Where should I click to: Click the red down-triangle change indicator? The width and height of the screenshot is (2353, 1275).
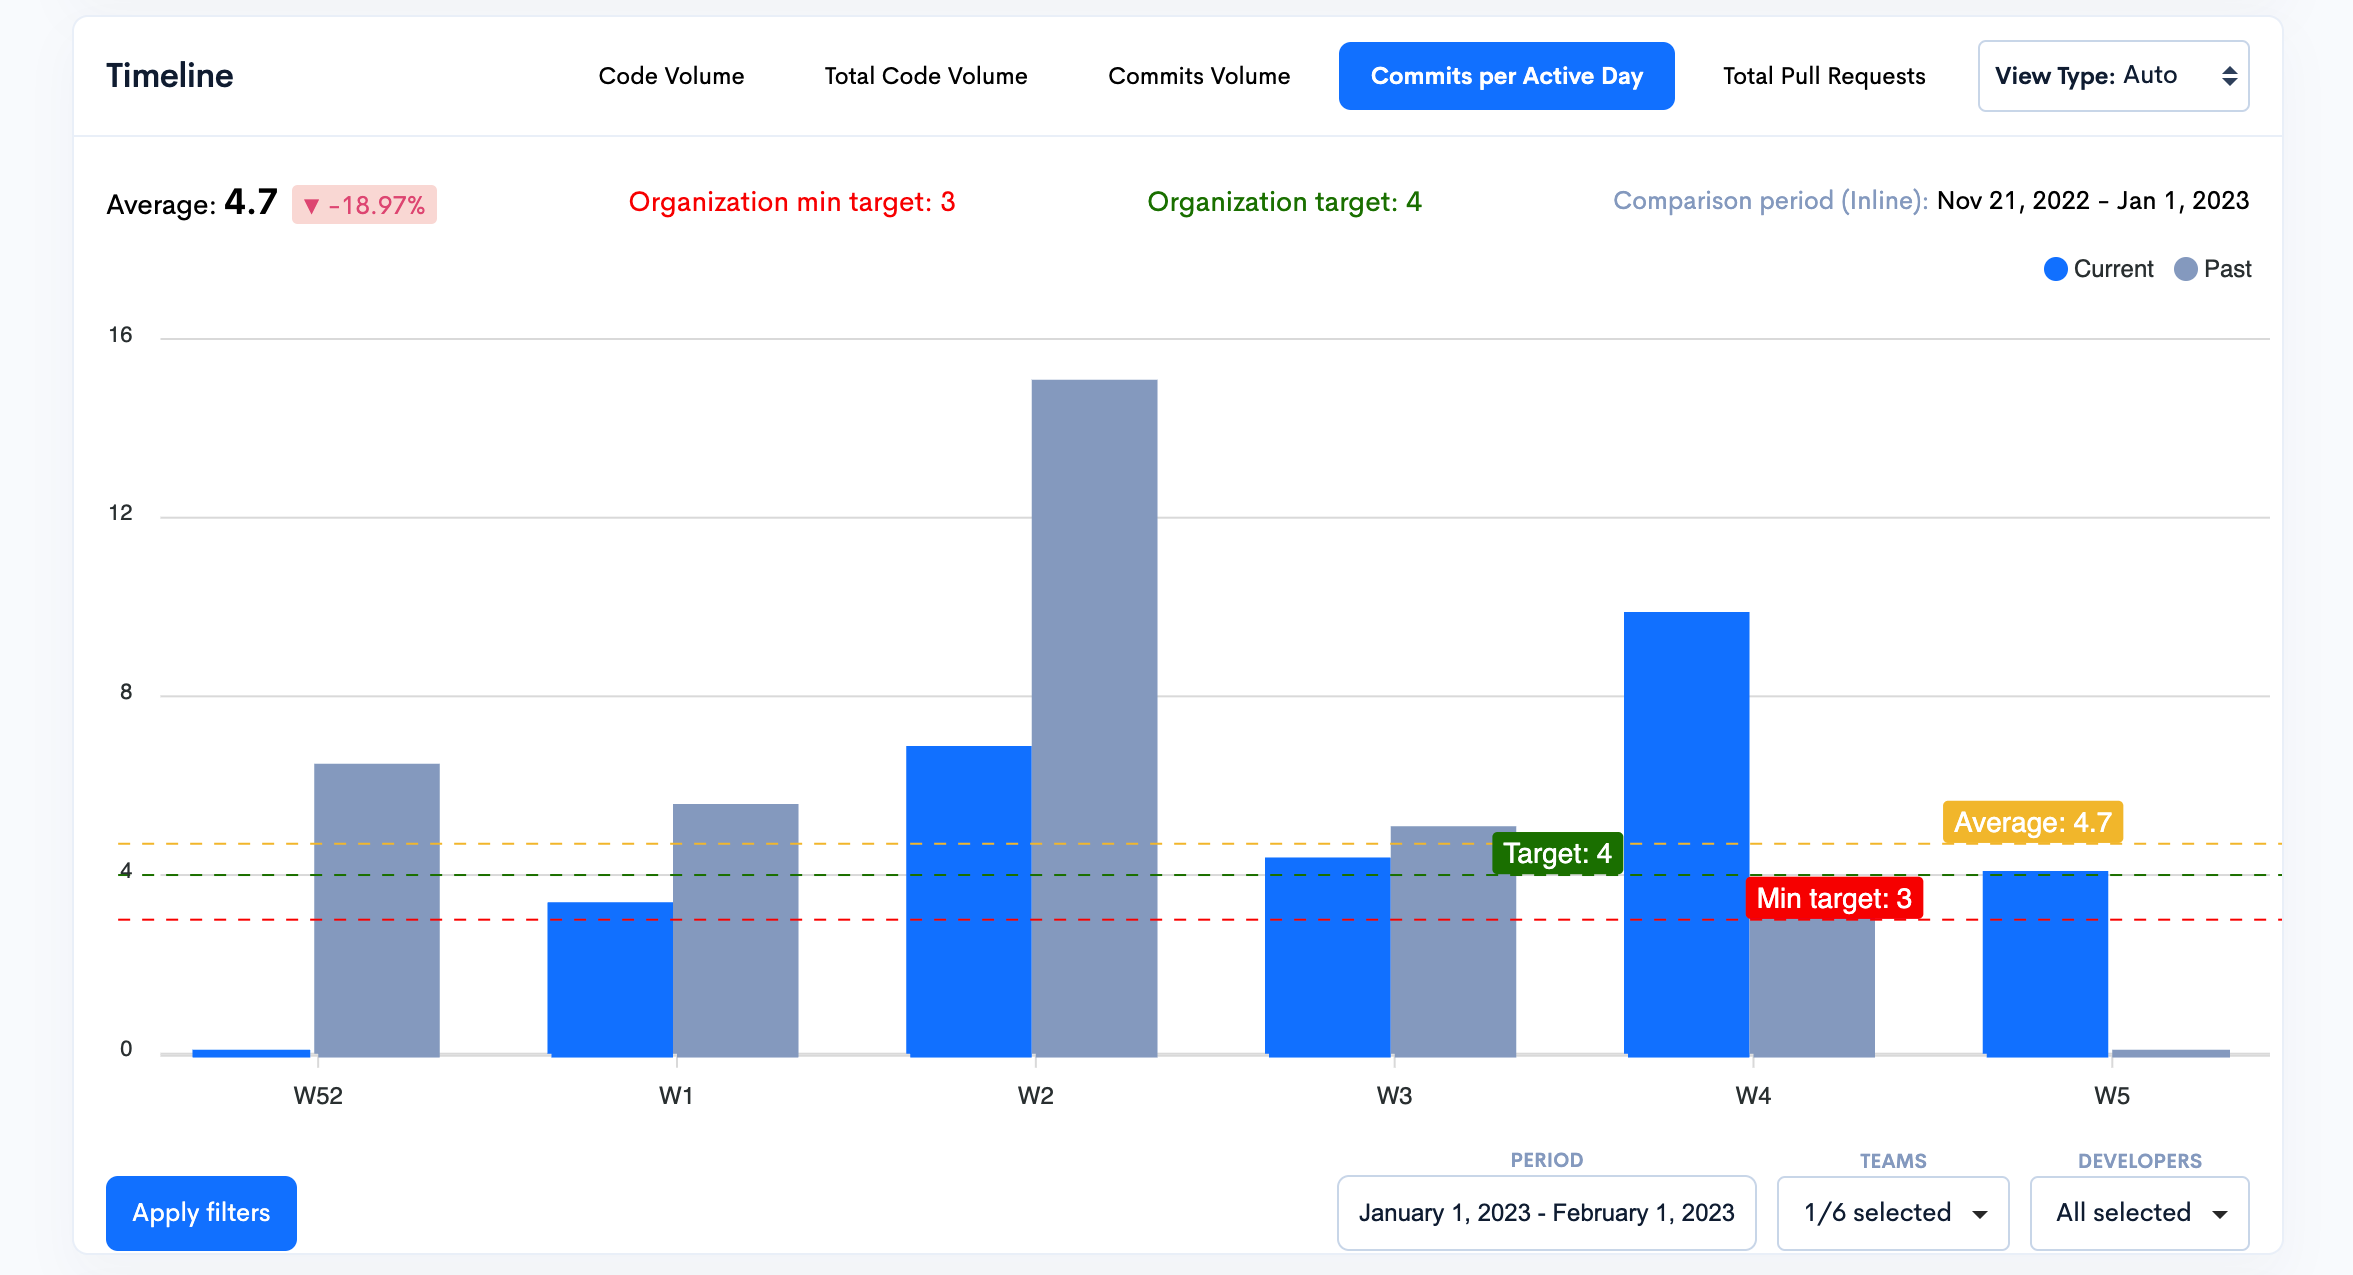(x=311, y=206)
